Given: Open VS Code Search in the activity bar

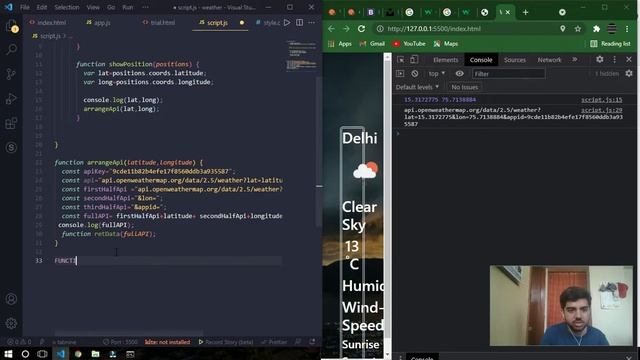Looking at the screenshot, I should coord(11,50).
